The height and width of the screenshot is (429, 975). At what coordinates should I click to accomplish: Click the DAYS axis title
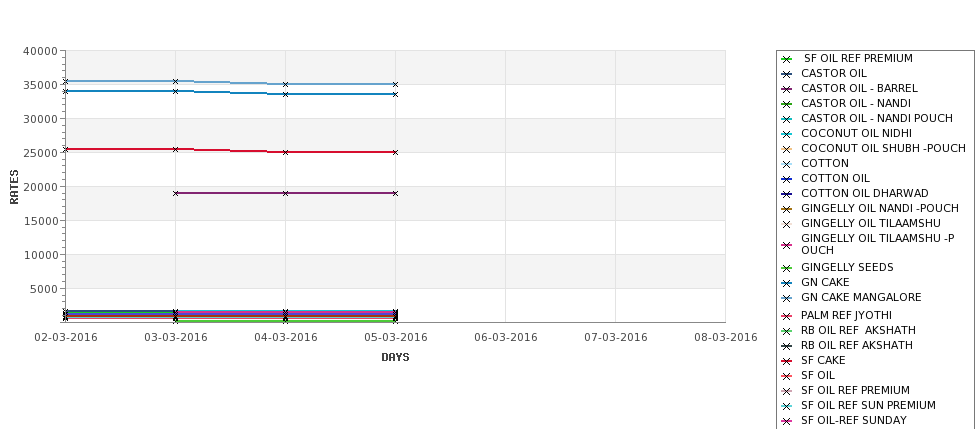click(x=395, y=358)
